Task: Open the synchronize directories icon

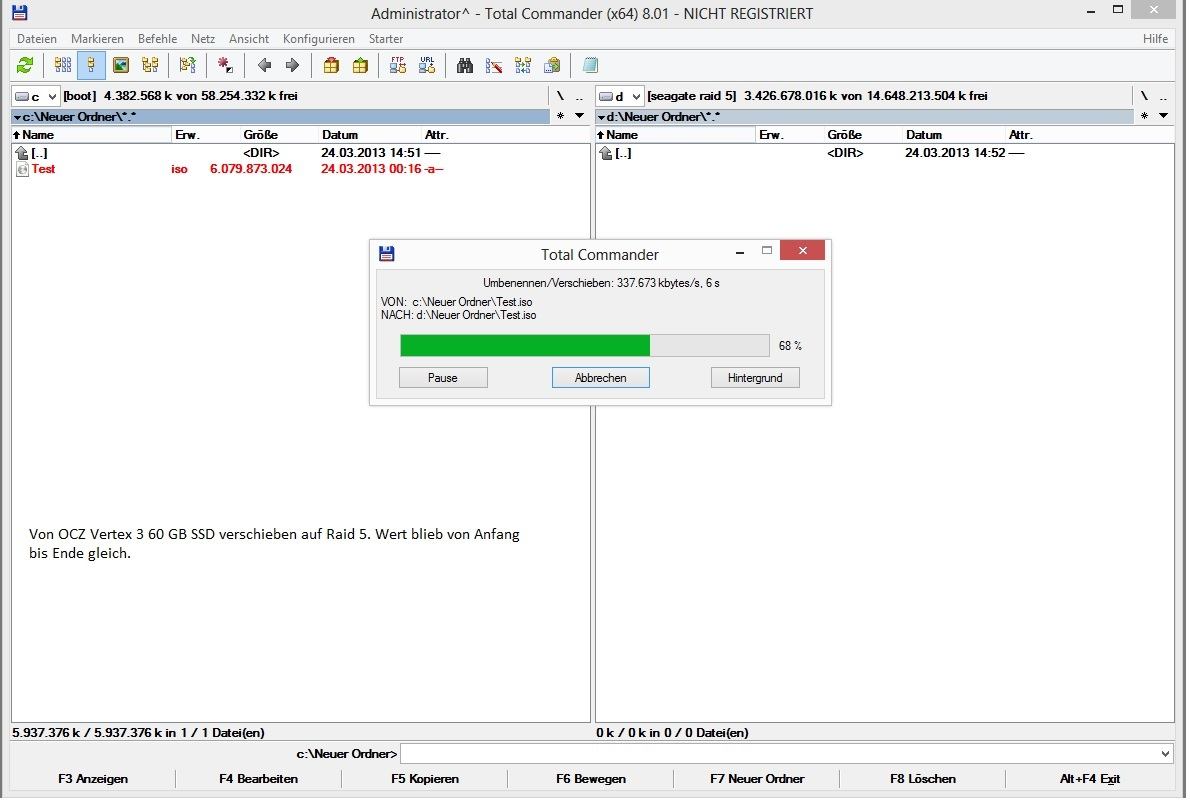Action: tap(523, 66)
